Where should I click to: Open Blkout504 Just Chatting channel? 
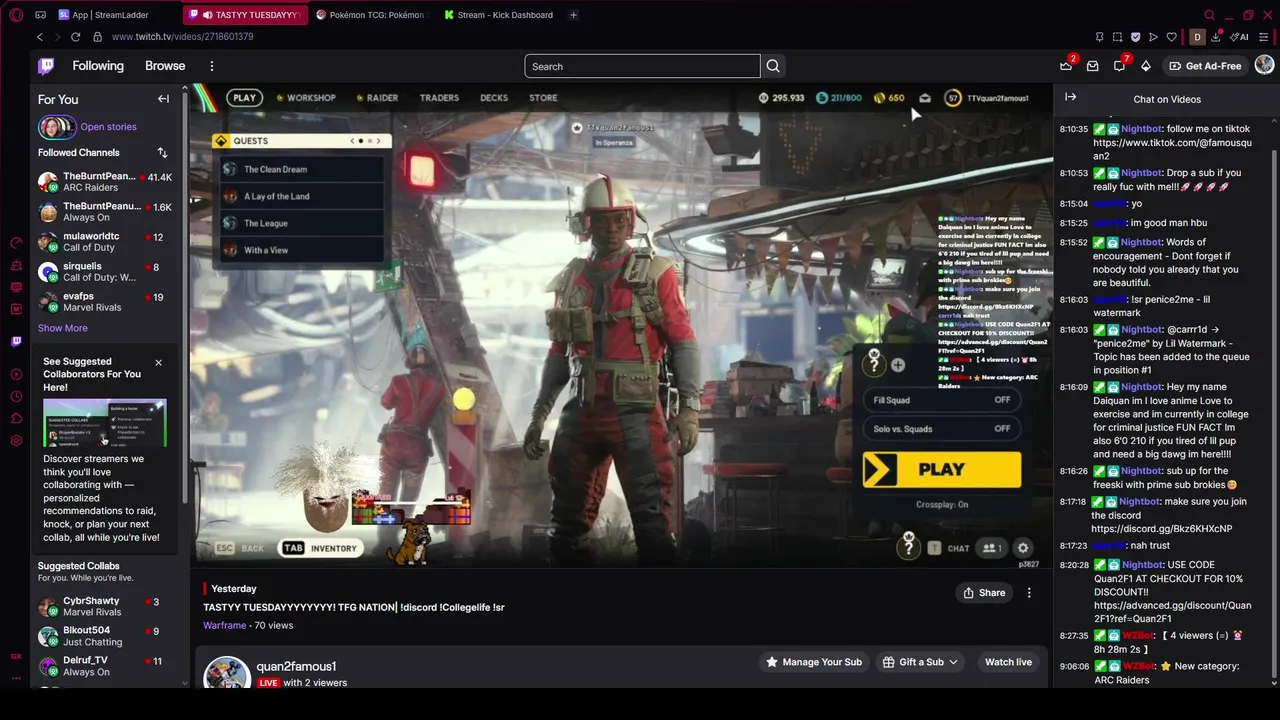click(105, 637)
